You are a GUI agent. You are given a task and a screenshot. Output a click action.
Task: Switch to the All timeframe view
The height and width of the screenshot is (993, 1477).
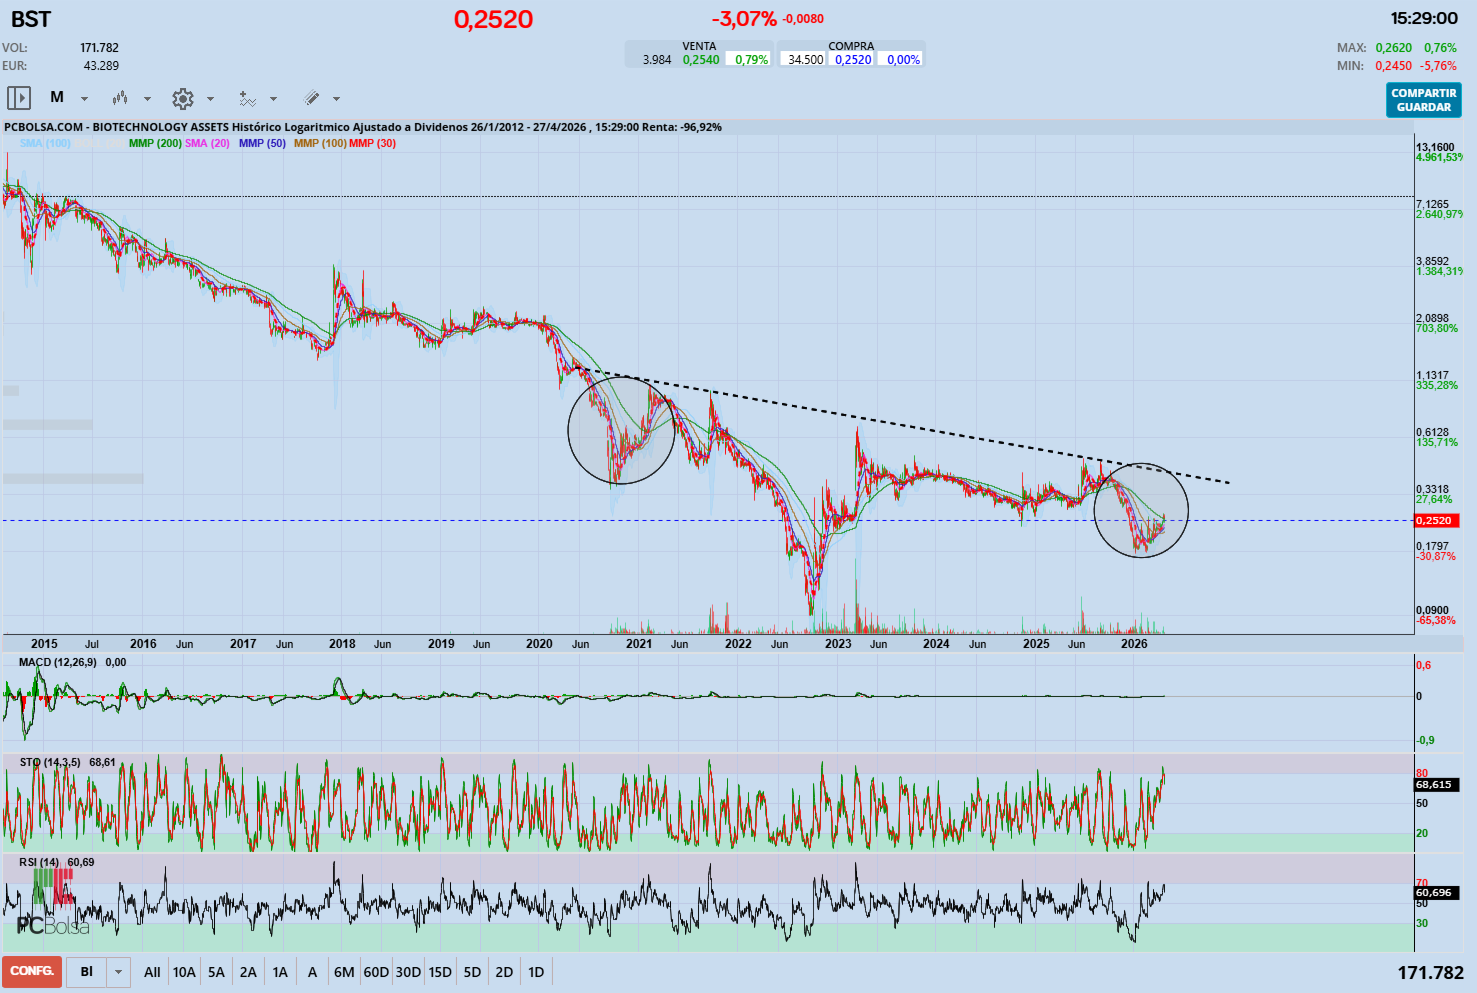[152, 971]
